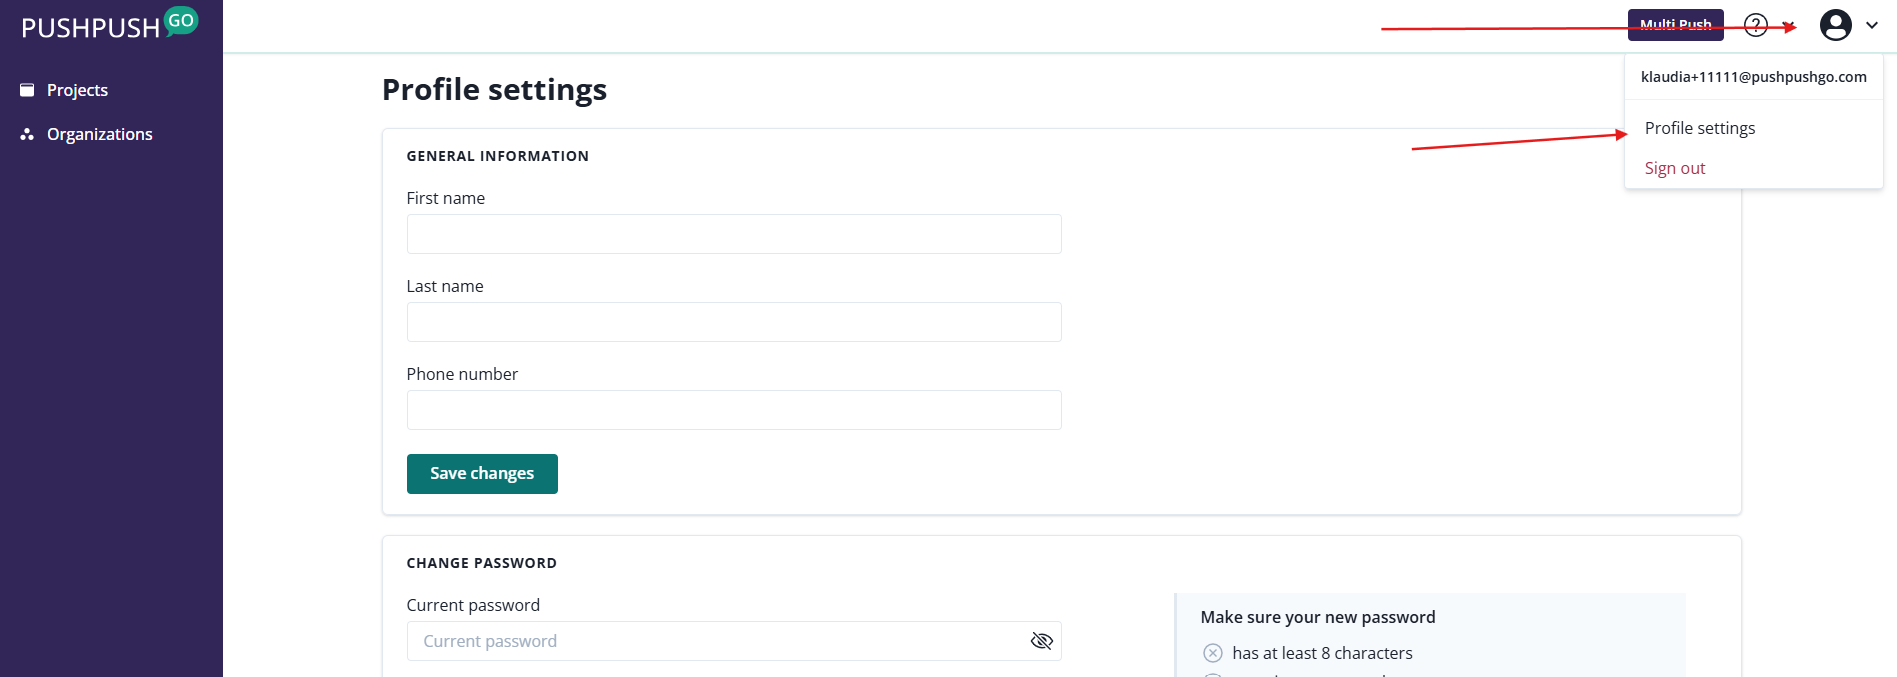
Task: Open Projects in the sidebar
Action: [77, 90]
